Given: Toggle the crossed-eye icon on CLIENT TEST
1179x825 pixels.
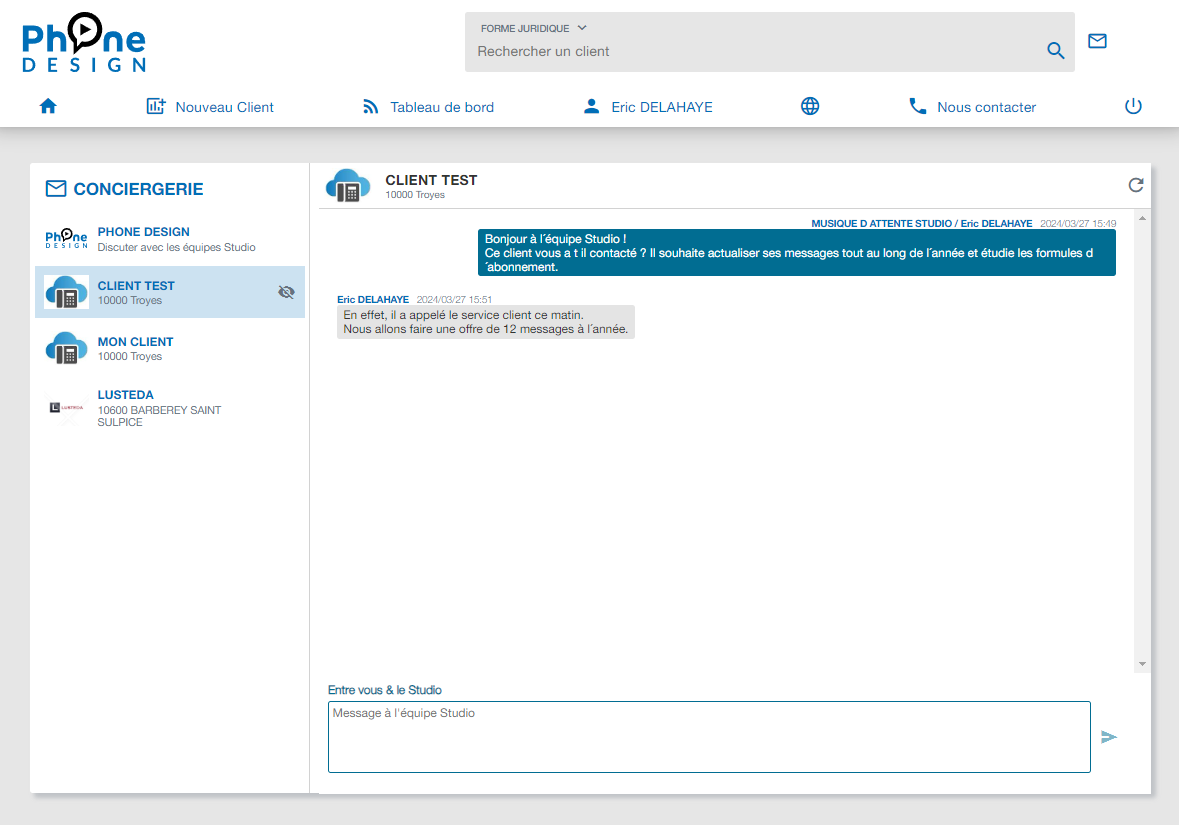Looking at the screenshot, I should point(287,292).
